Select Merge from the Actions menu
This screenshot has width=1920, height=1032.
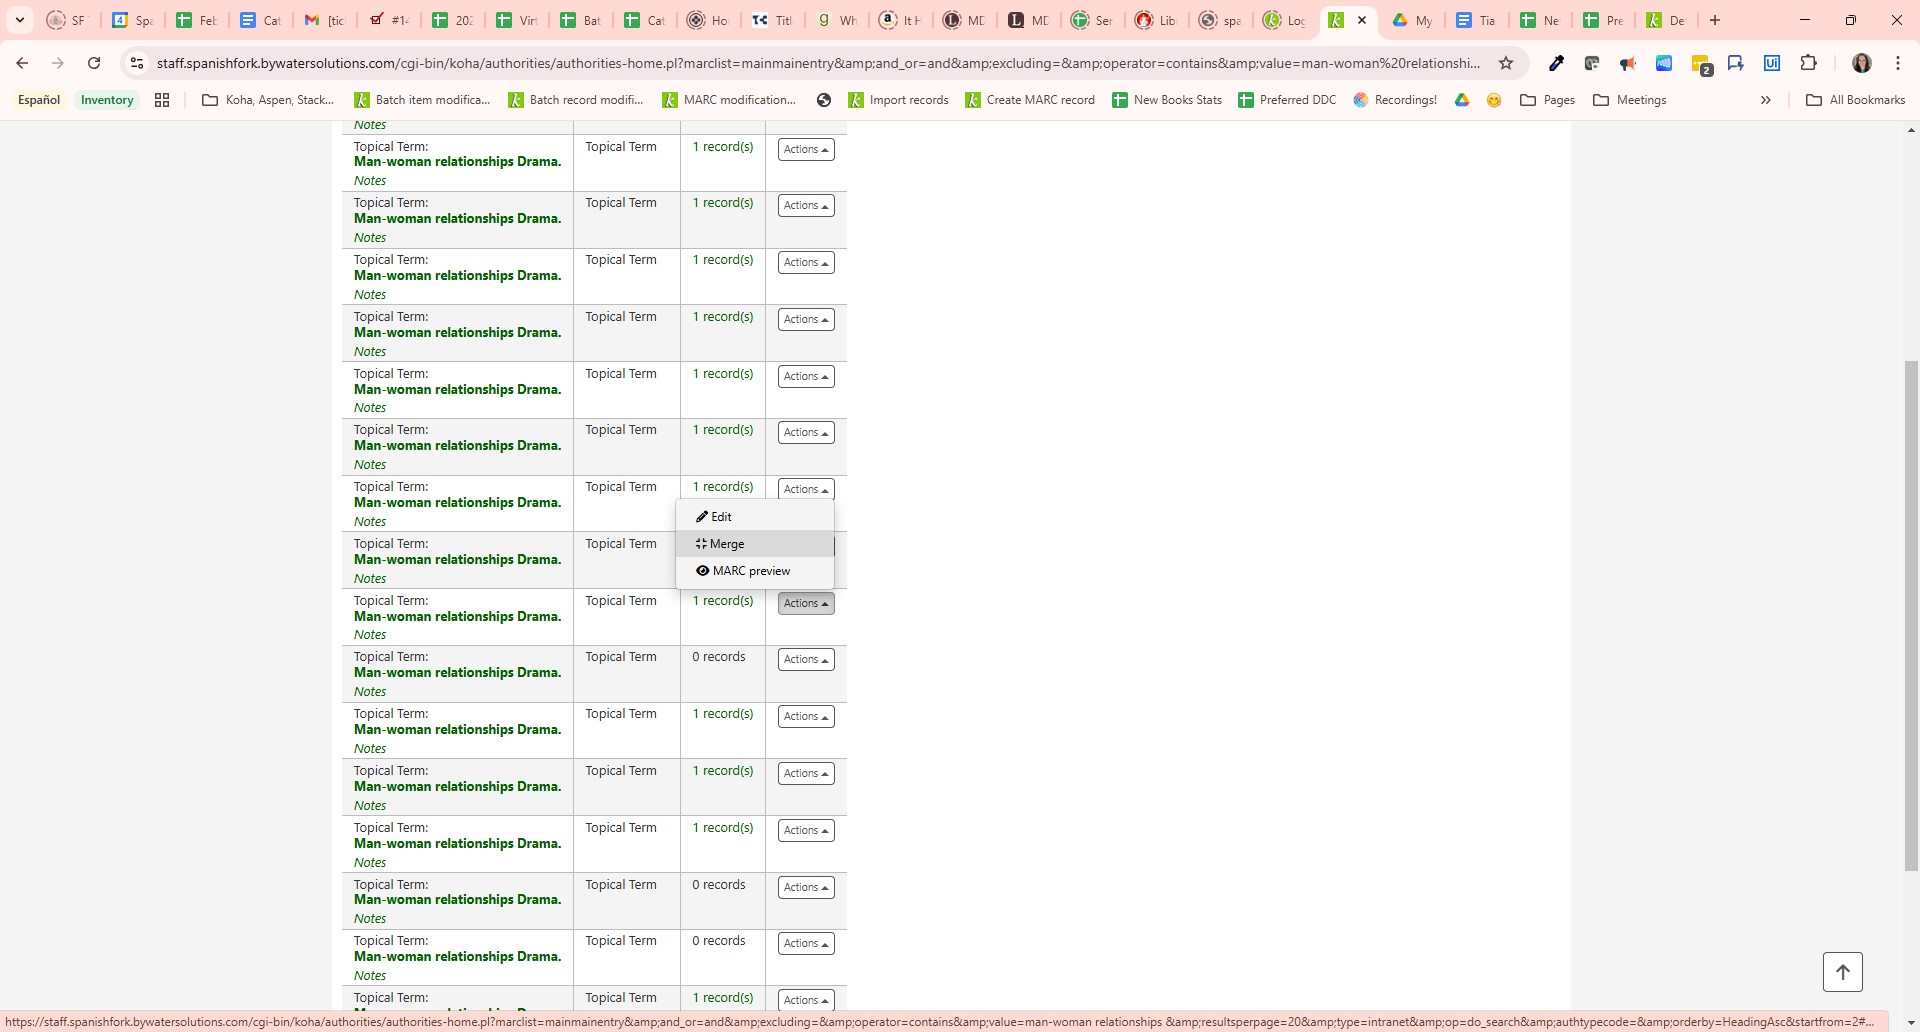click(727, 544)
